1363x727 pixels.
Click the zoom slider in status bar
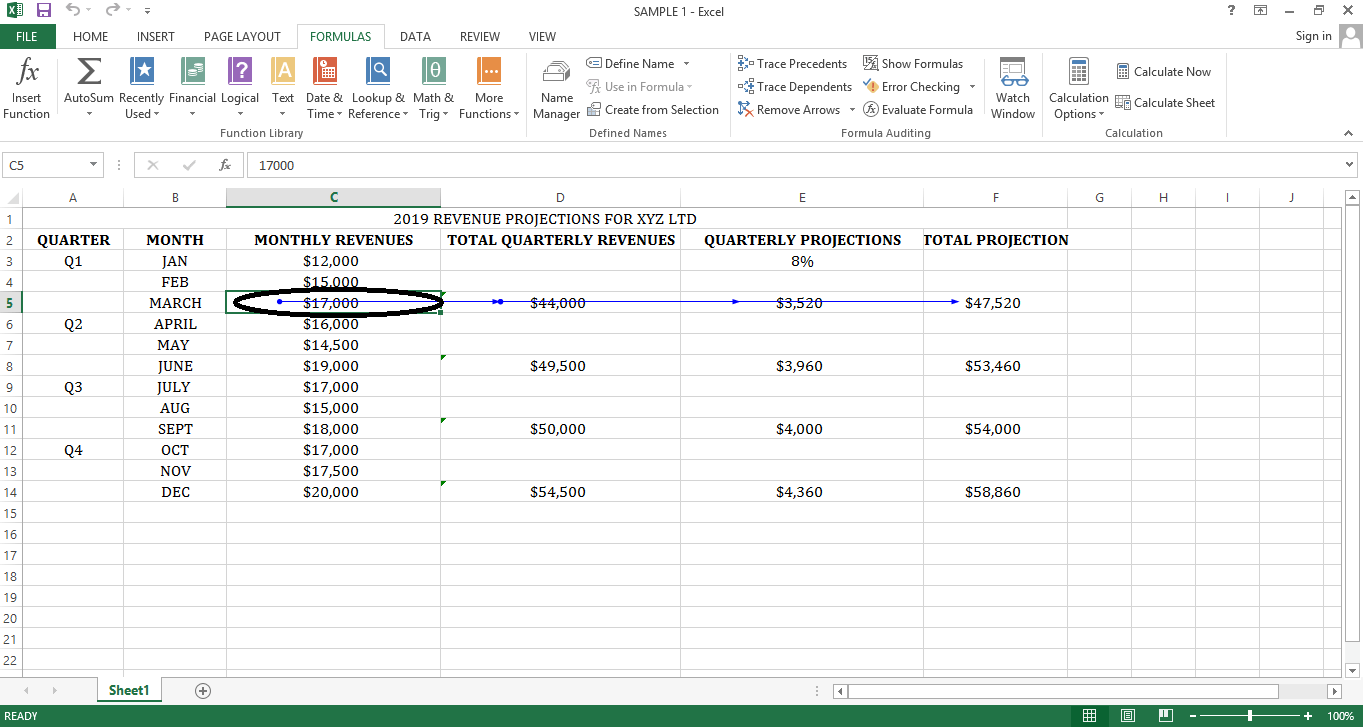[x=1249, y=716]
